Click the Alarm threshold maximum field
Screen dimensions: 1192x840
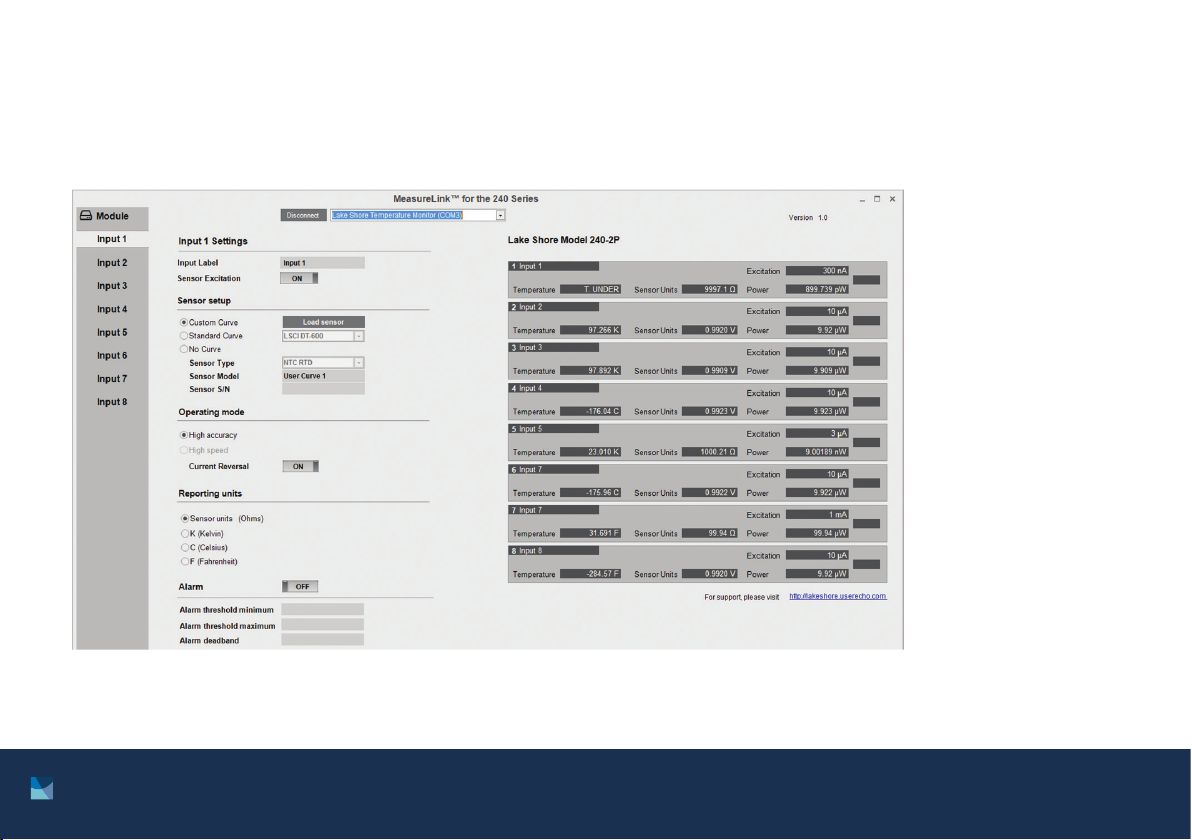(322, 625)
